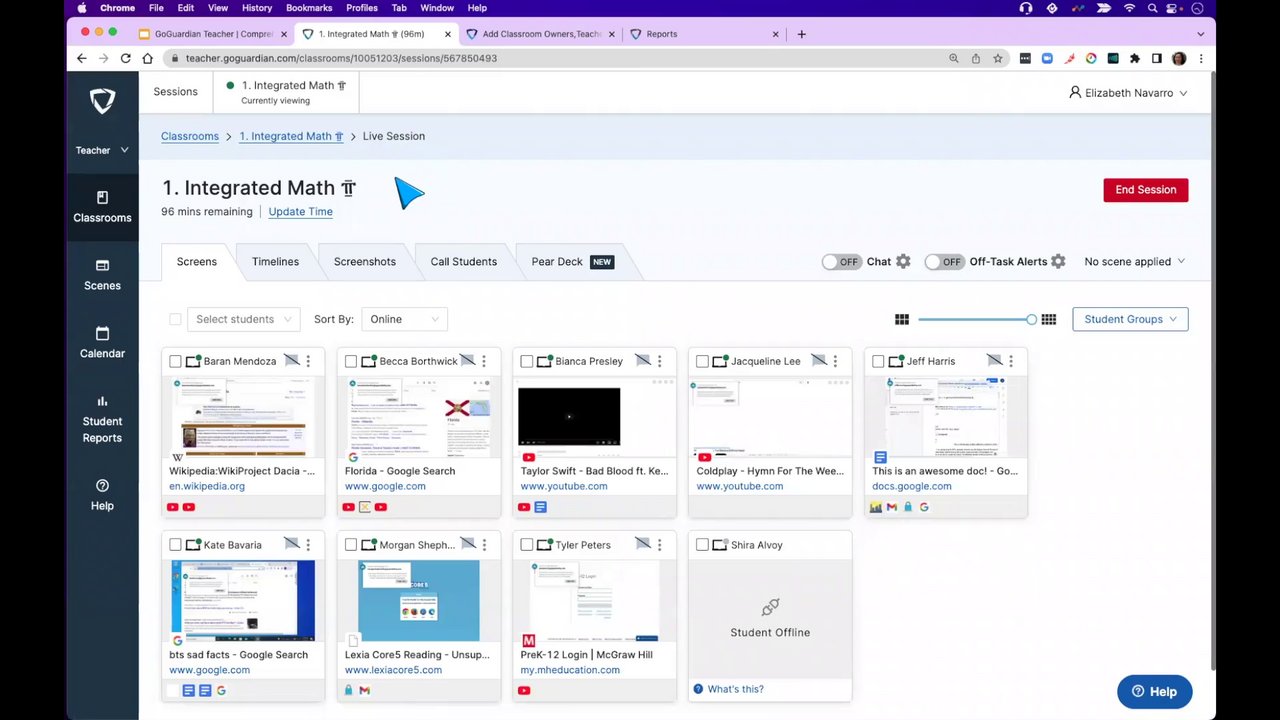Viewport: 1280px width, 720px height.
Task: Click the End Session button
Action: click(1145, 190)
